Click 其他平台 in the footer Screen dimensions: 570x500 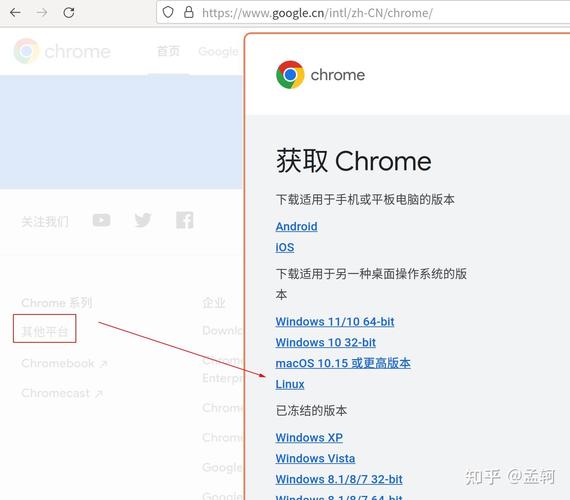coord(45,331)
